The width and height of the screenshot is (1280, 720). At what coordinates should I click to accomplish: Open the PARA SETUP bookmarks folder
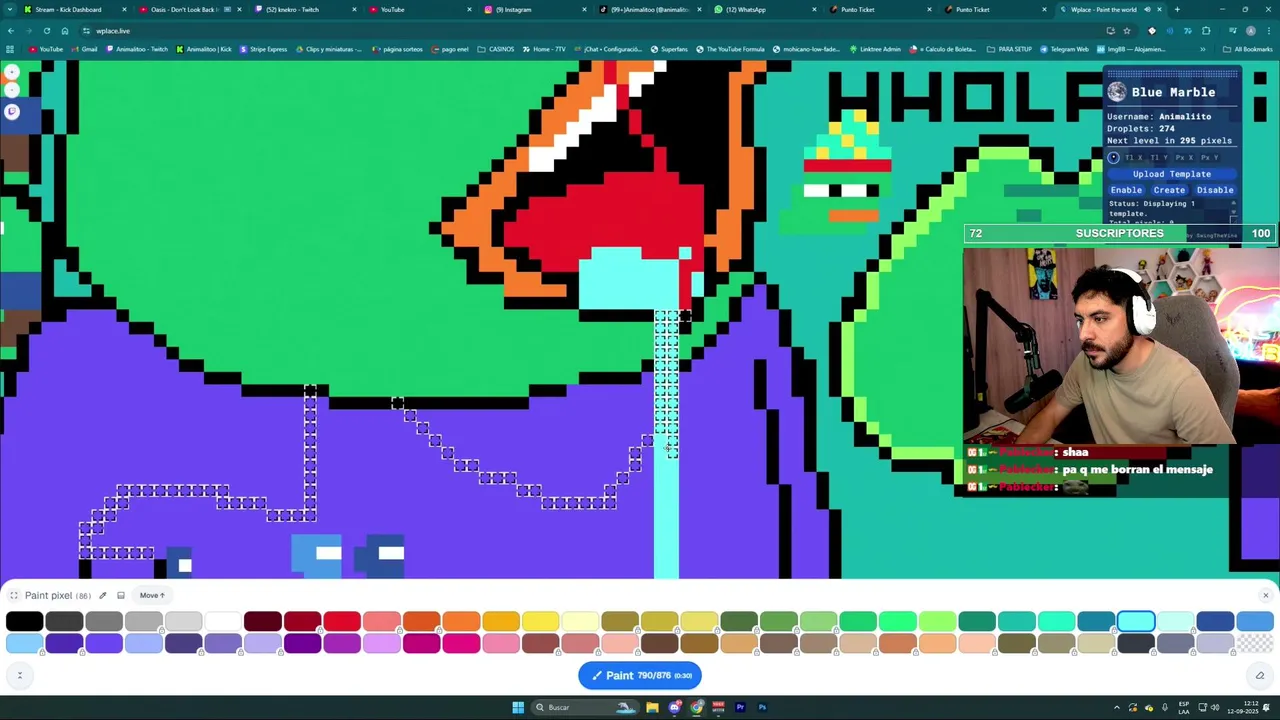(1009, 49)
